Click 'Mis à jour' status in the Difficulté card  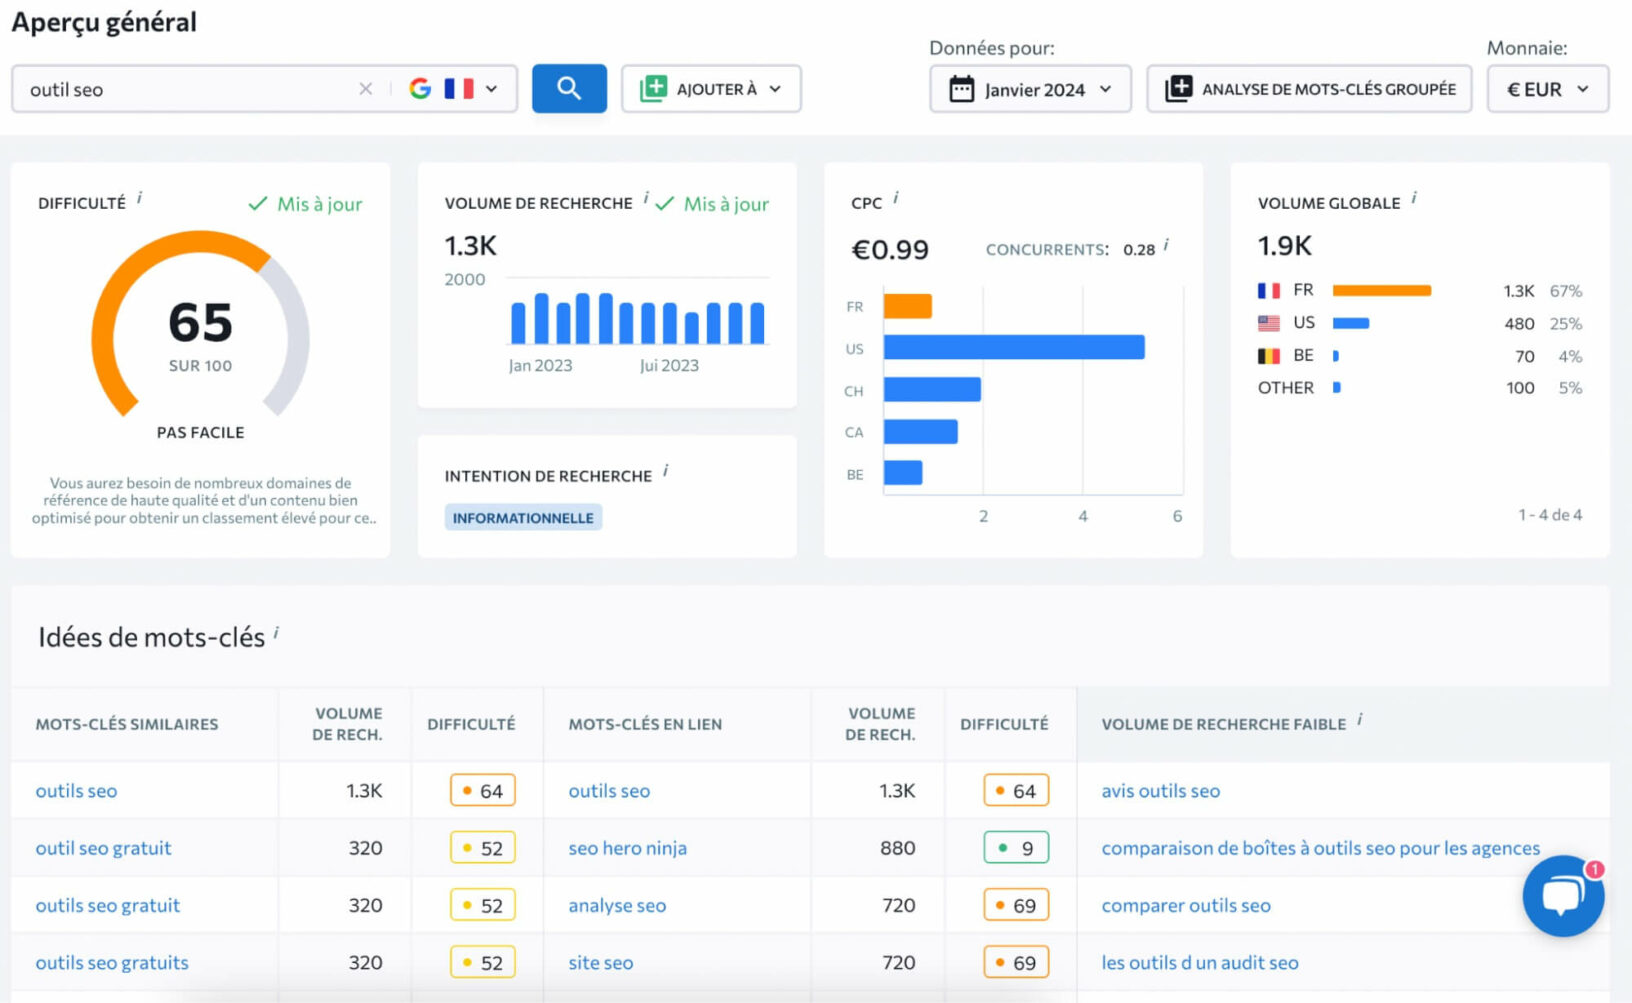pyautogui.click(x=306, y=204)
